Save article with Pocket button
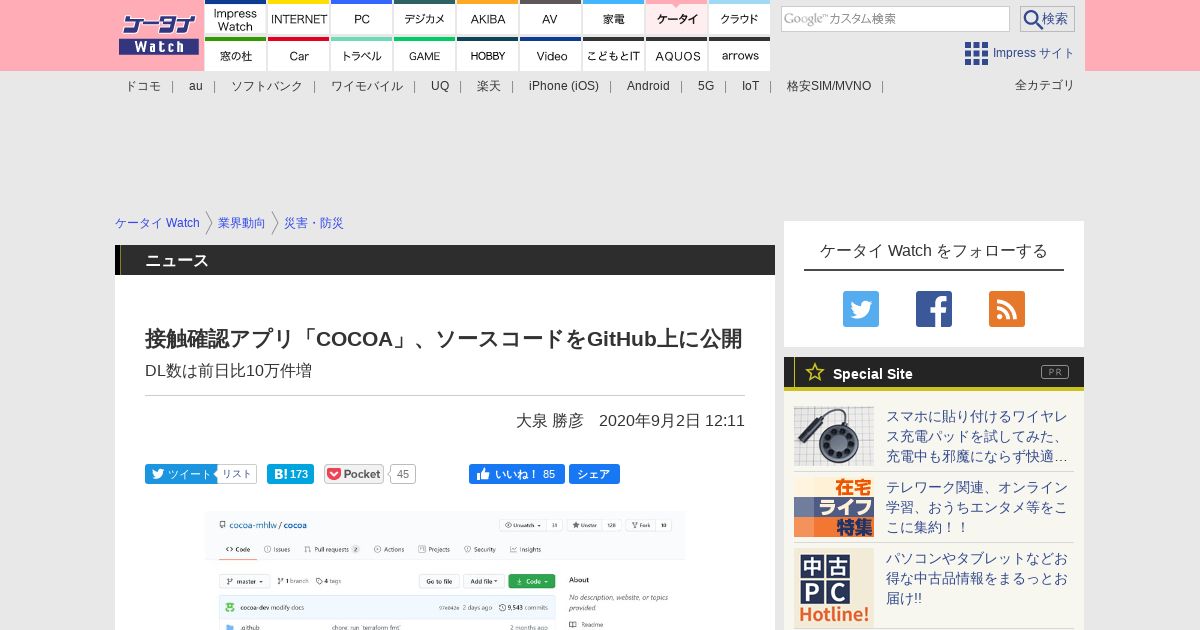 pos(354,474)
